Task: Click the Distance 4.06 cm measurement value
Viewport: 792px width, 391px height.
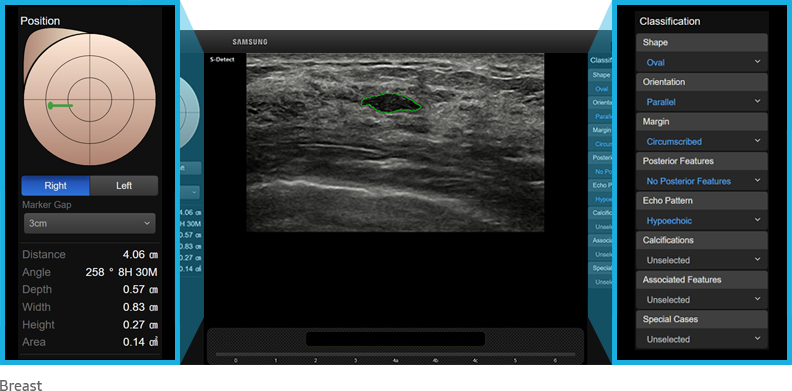Action: pos(140,255)
